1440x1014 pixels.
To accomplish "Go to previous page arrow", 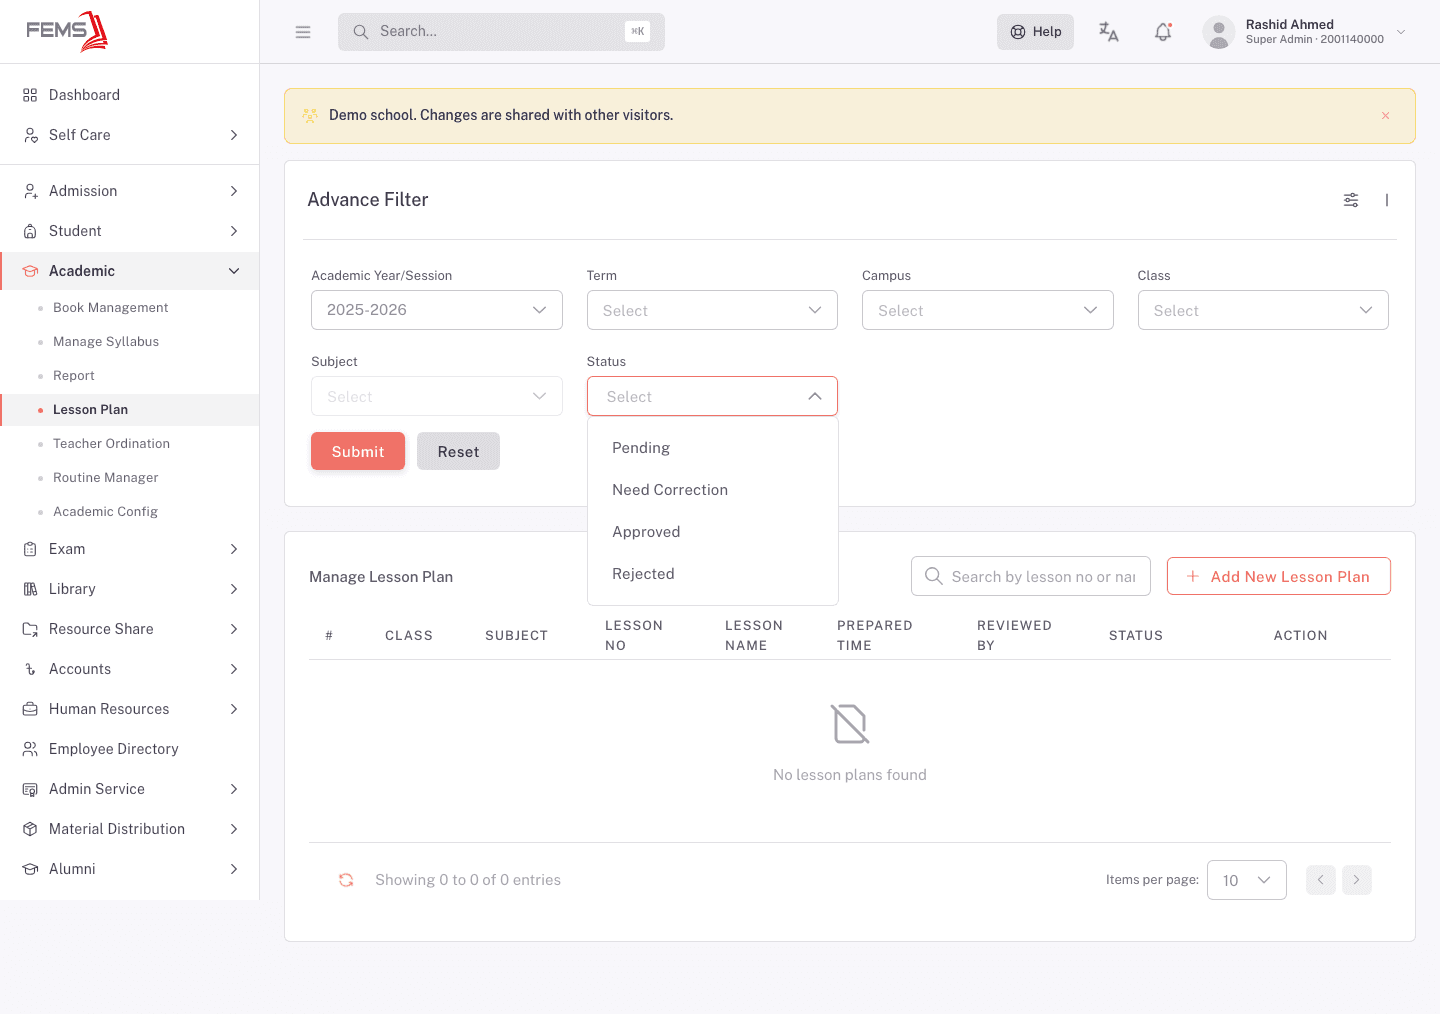I will click(x=1321, y=880).
